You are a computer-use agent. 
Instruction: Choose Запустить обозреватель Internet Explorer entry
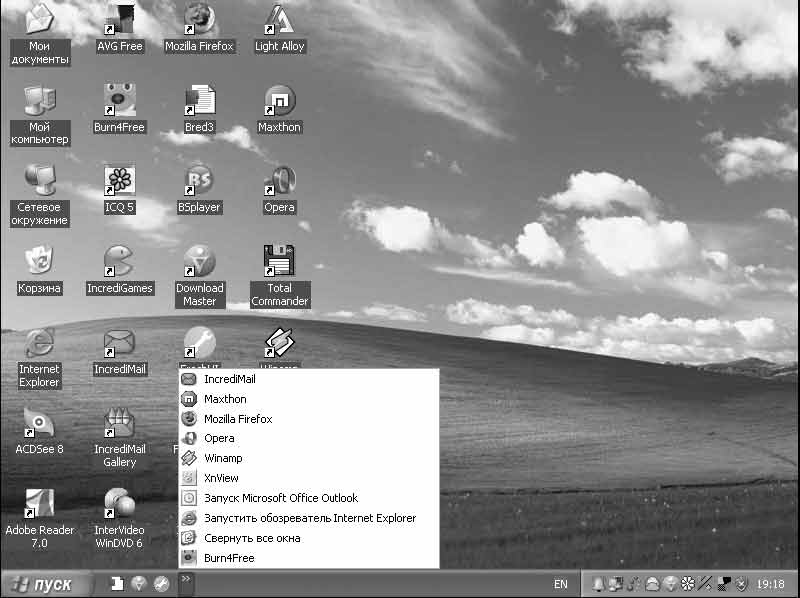pos(309,518)
